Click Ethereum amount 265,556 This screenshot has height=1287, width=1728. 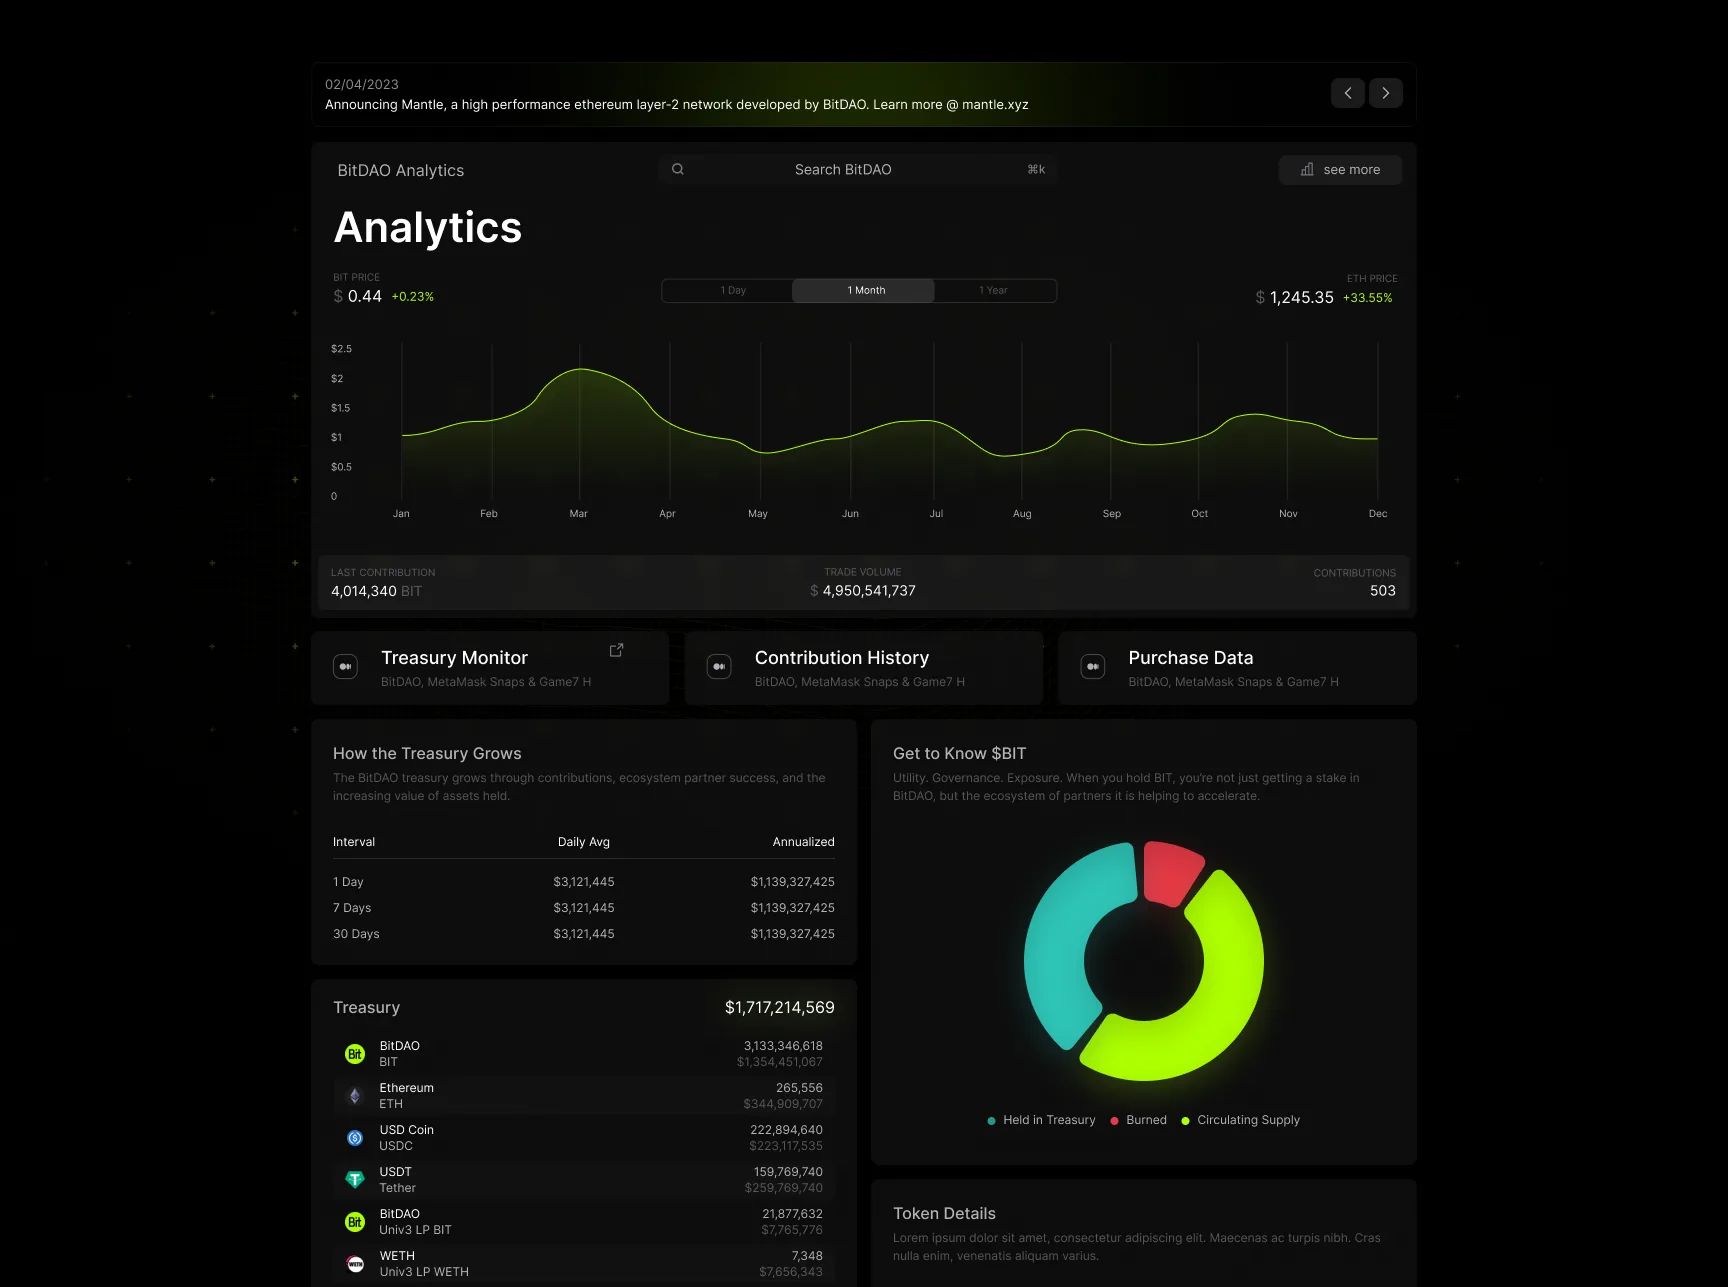coord(799,1088)
